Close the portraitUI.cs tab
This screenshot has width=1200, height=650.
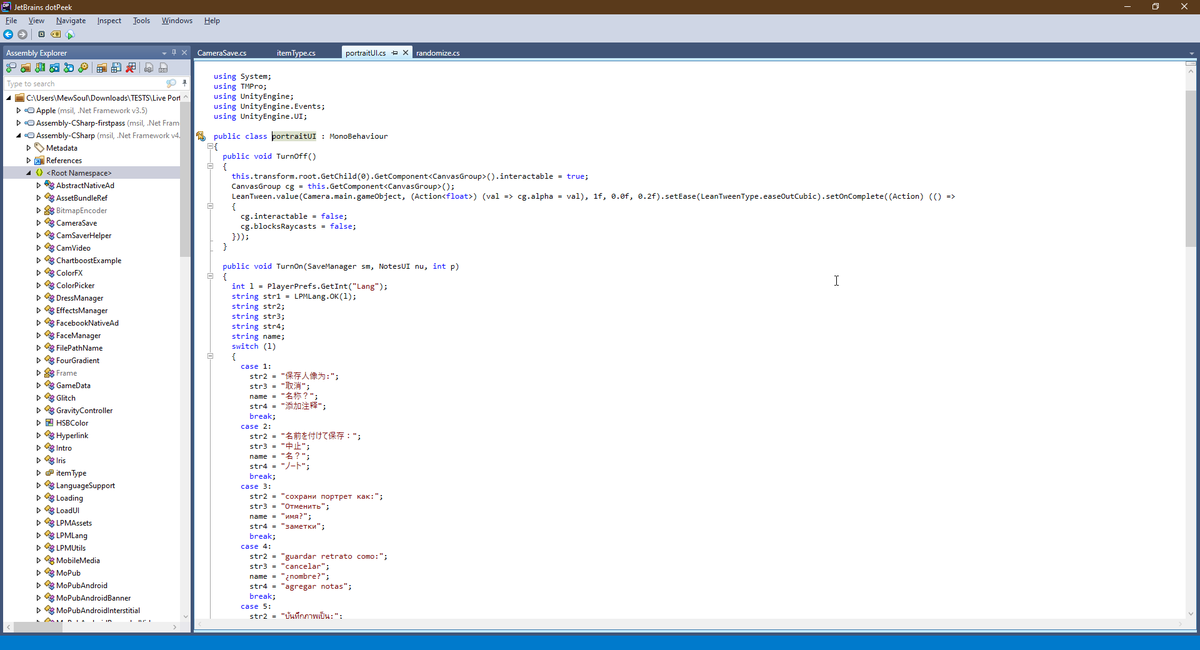click(x=406, y=53)
